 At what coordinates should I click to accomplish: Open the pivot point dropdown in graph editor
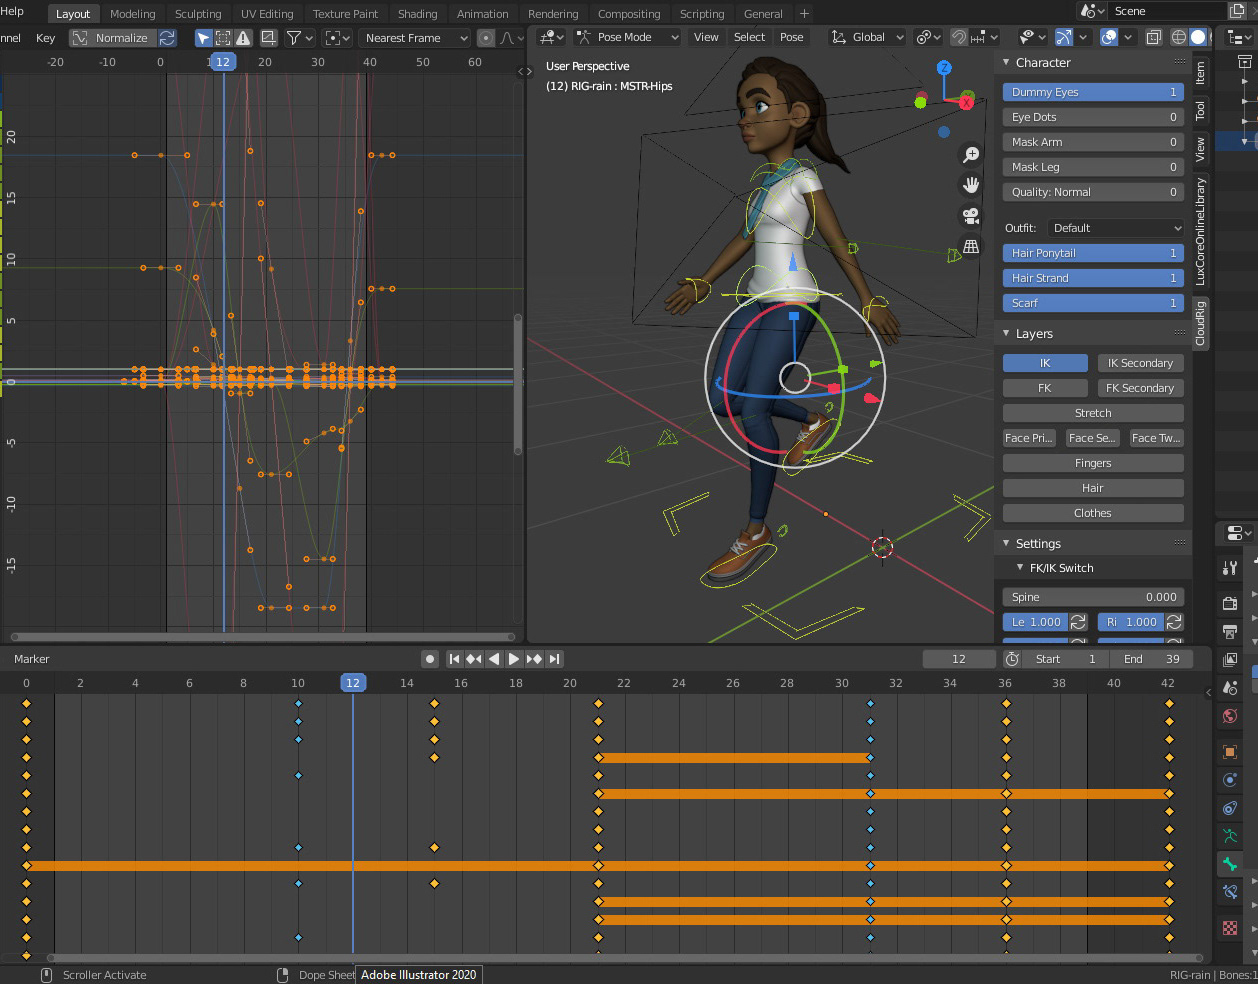pos(338,38)
